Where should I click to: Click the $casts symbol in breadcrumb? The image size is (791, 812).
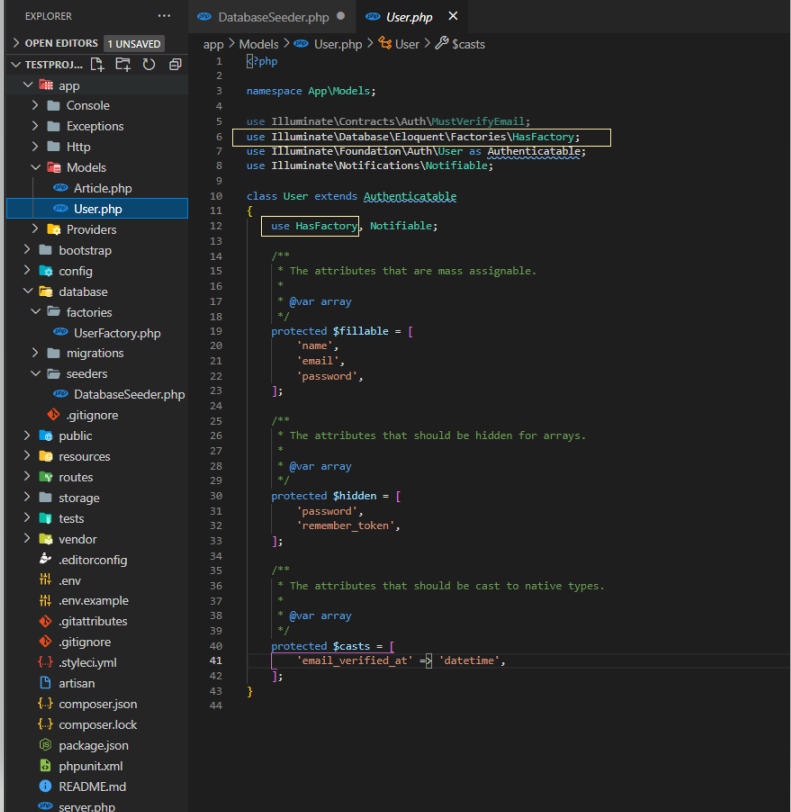point(468,44)
